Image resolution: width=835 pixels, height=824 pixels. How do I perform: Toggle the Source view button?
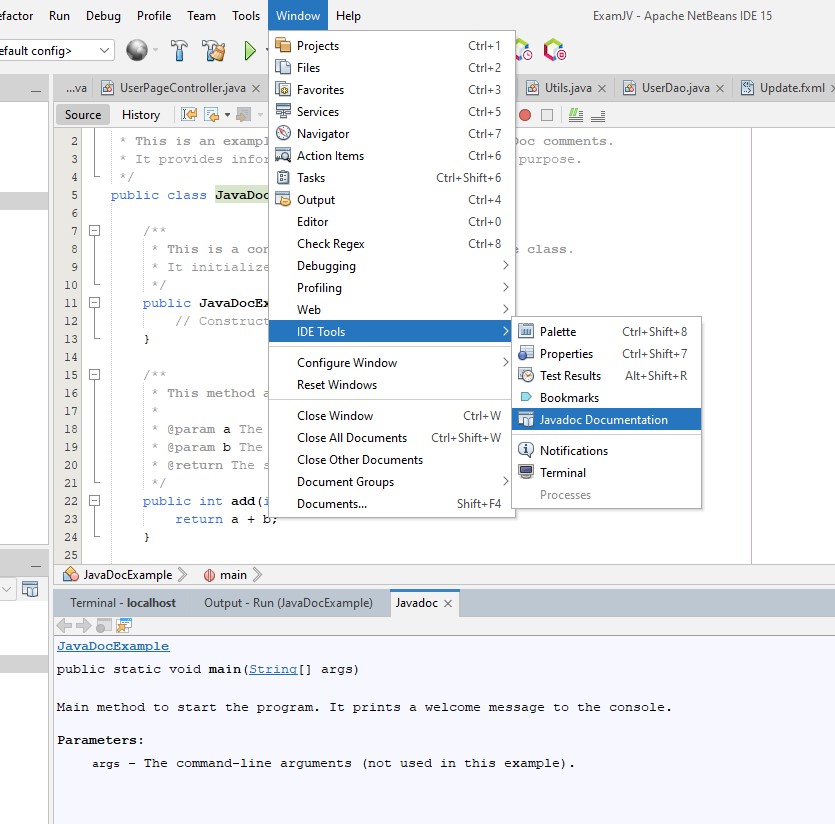[x=83, y=115]
